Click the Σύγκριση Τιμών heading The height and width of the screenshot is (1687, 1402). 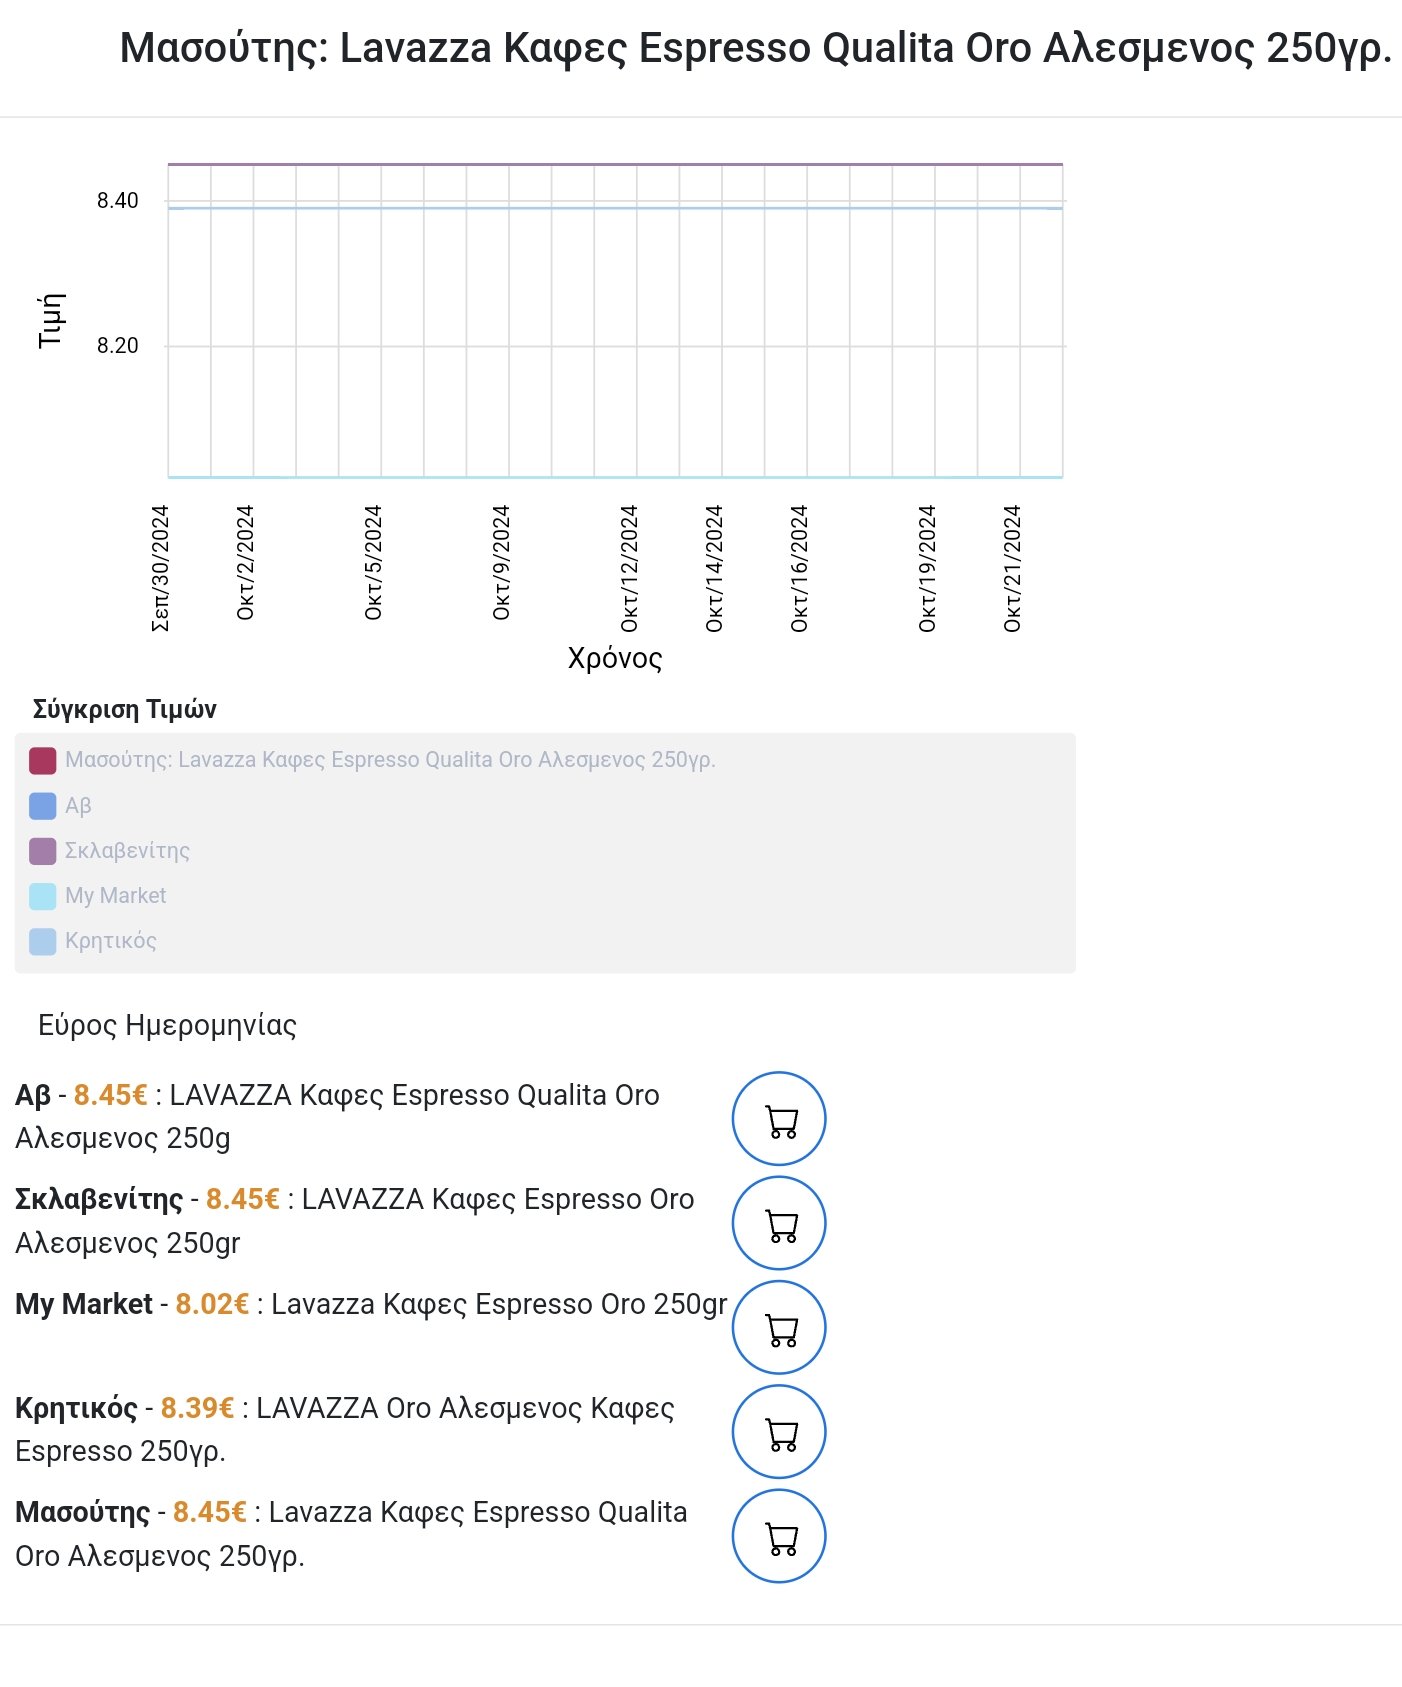pyautogui.click(x=124, y=710)
